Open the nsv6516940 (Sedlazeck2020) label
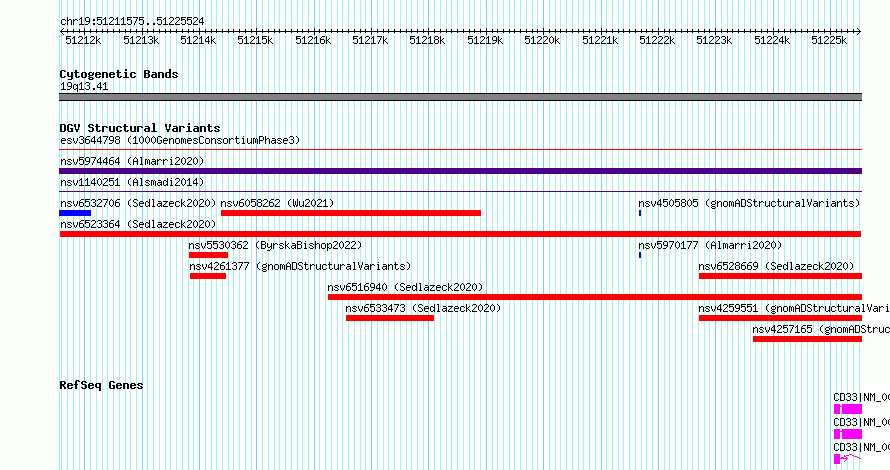890x470 pixels. [x=405, y=287]
